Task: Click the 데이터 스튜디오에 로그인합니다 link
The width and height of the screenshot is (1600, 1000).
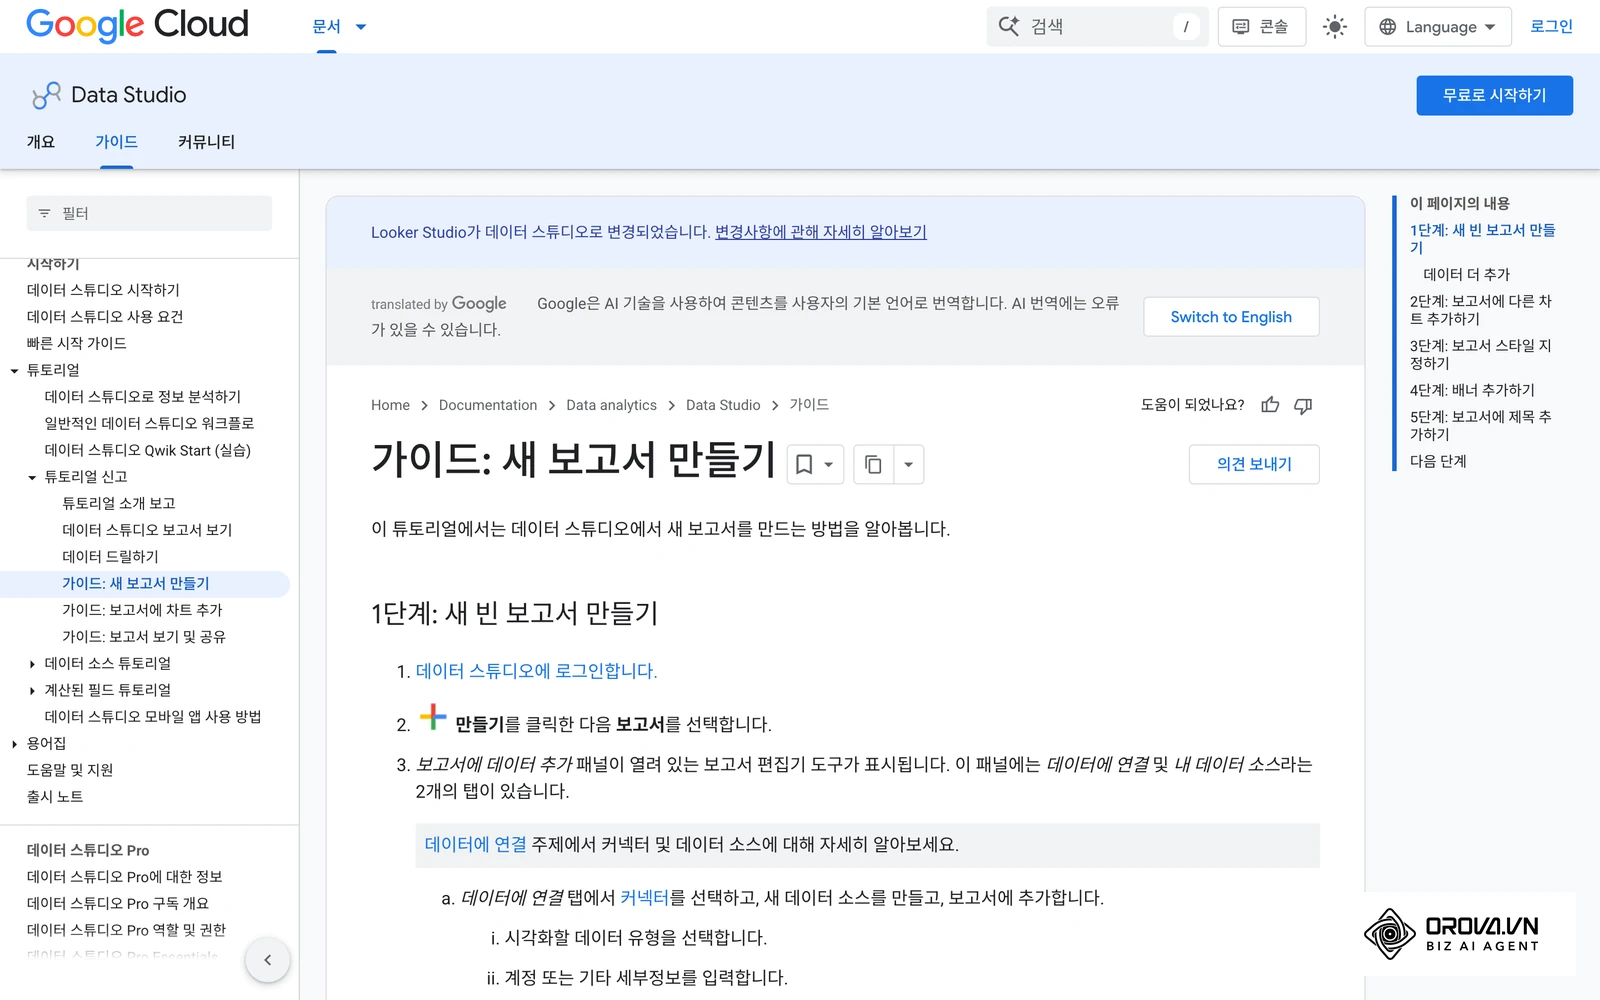Action: pyautogui.click(x=536, y=671)
